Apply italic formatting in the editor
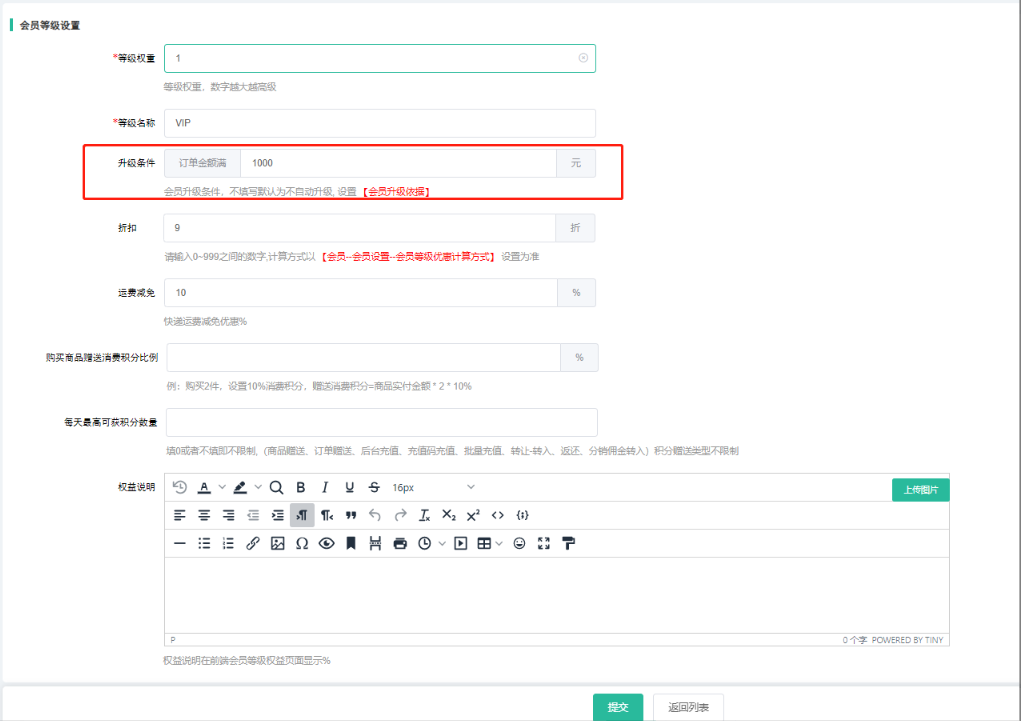 324,487
